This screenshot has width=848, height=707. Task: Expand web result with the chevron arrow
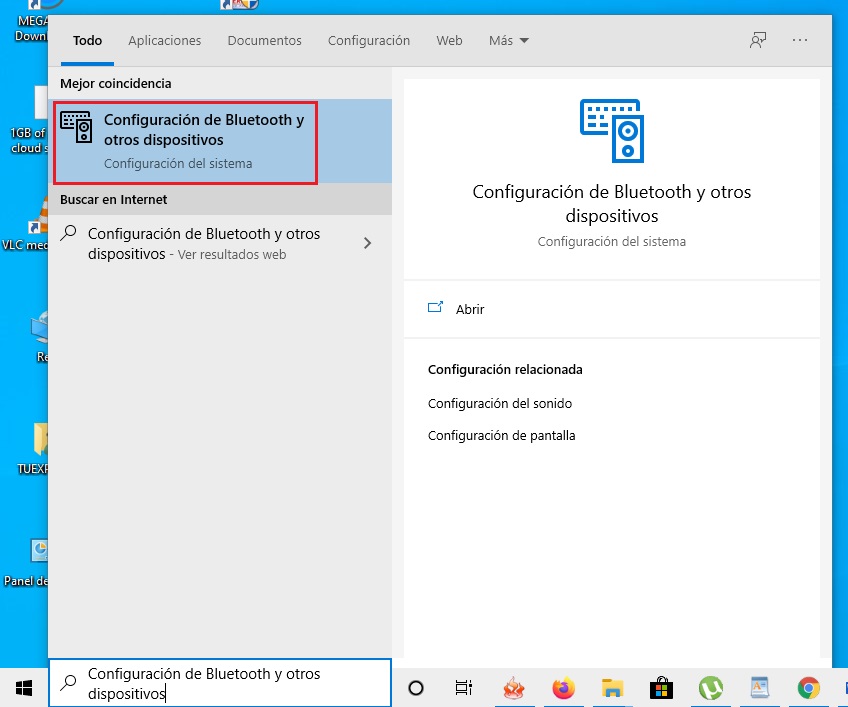[x=368, y=243]
